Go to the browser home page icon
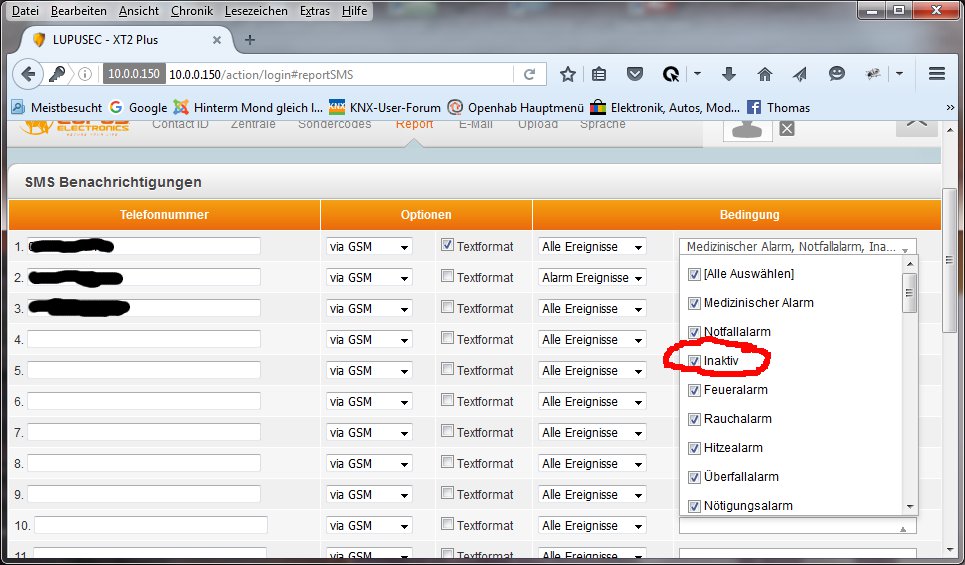The height and width of the screenshot is (565, 965). coord(765,74)
